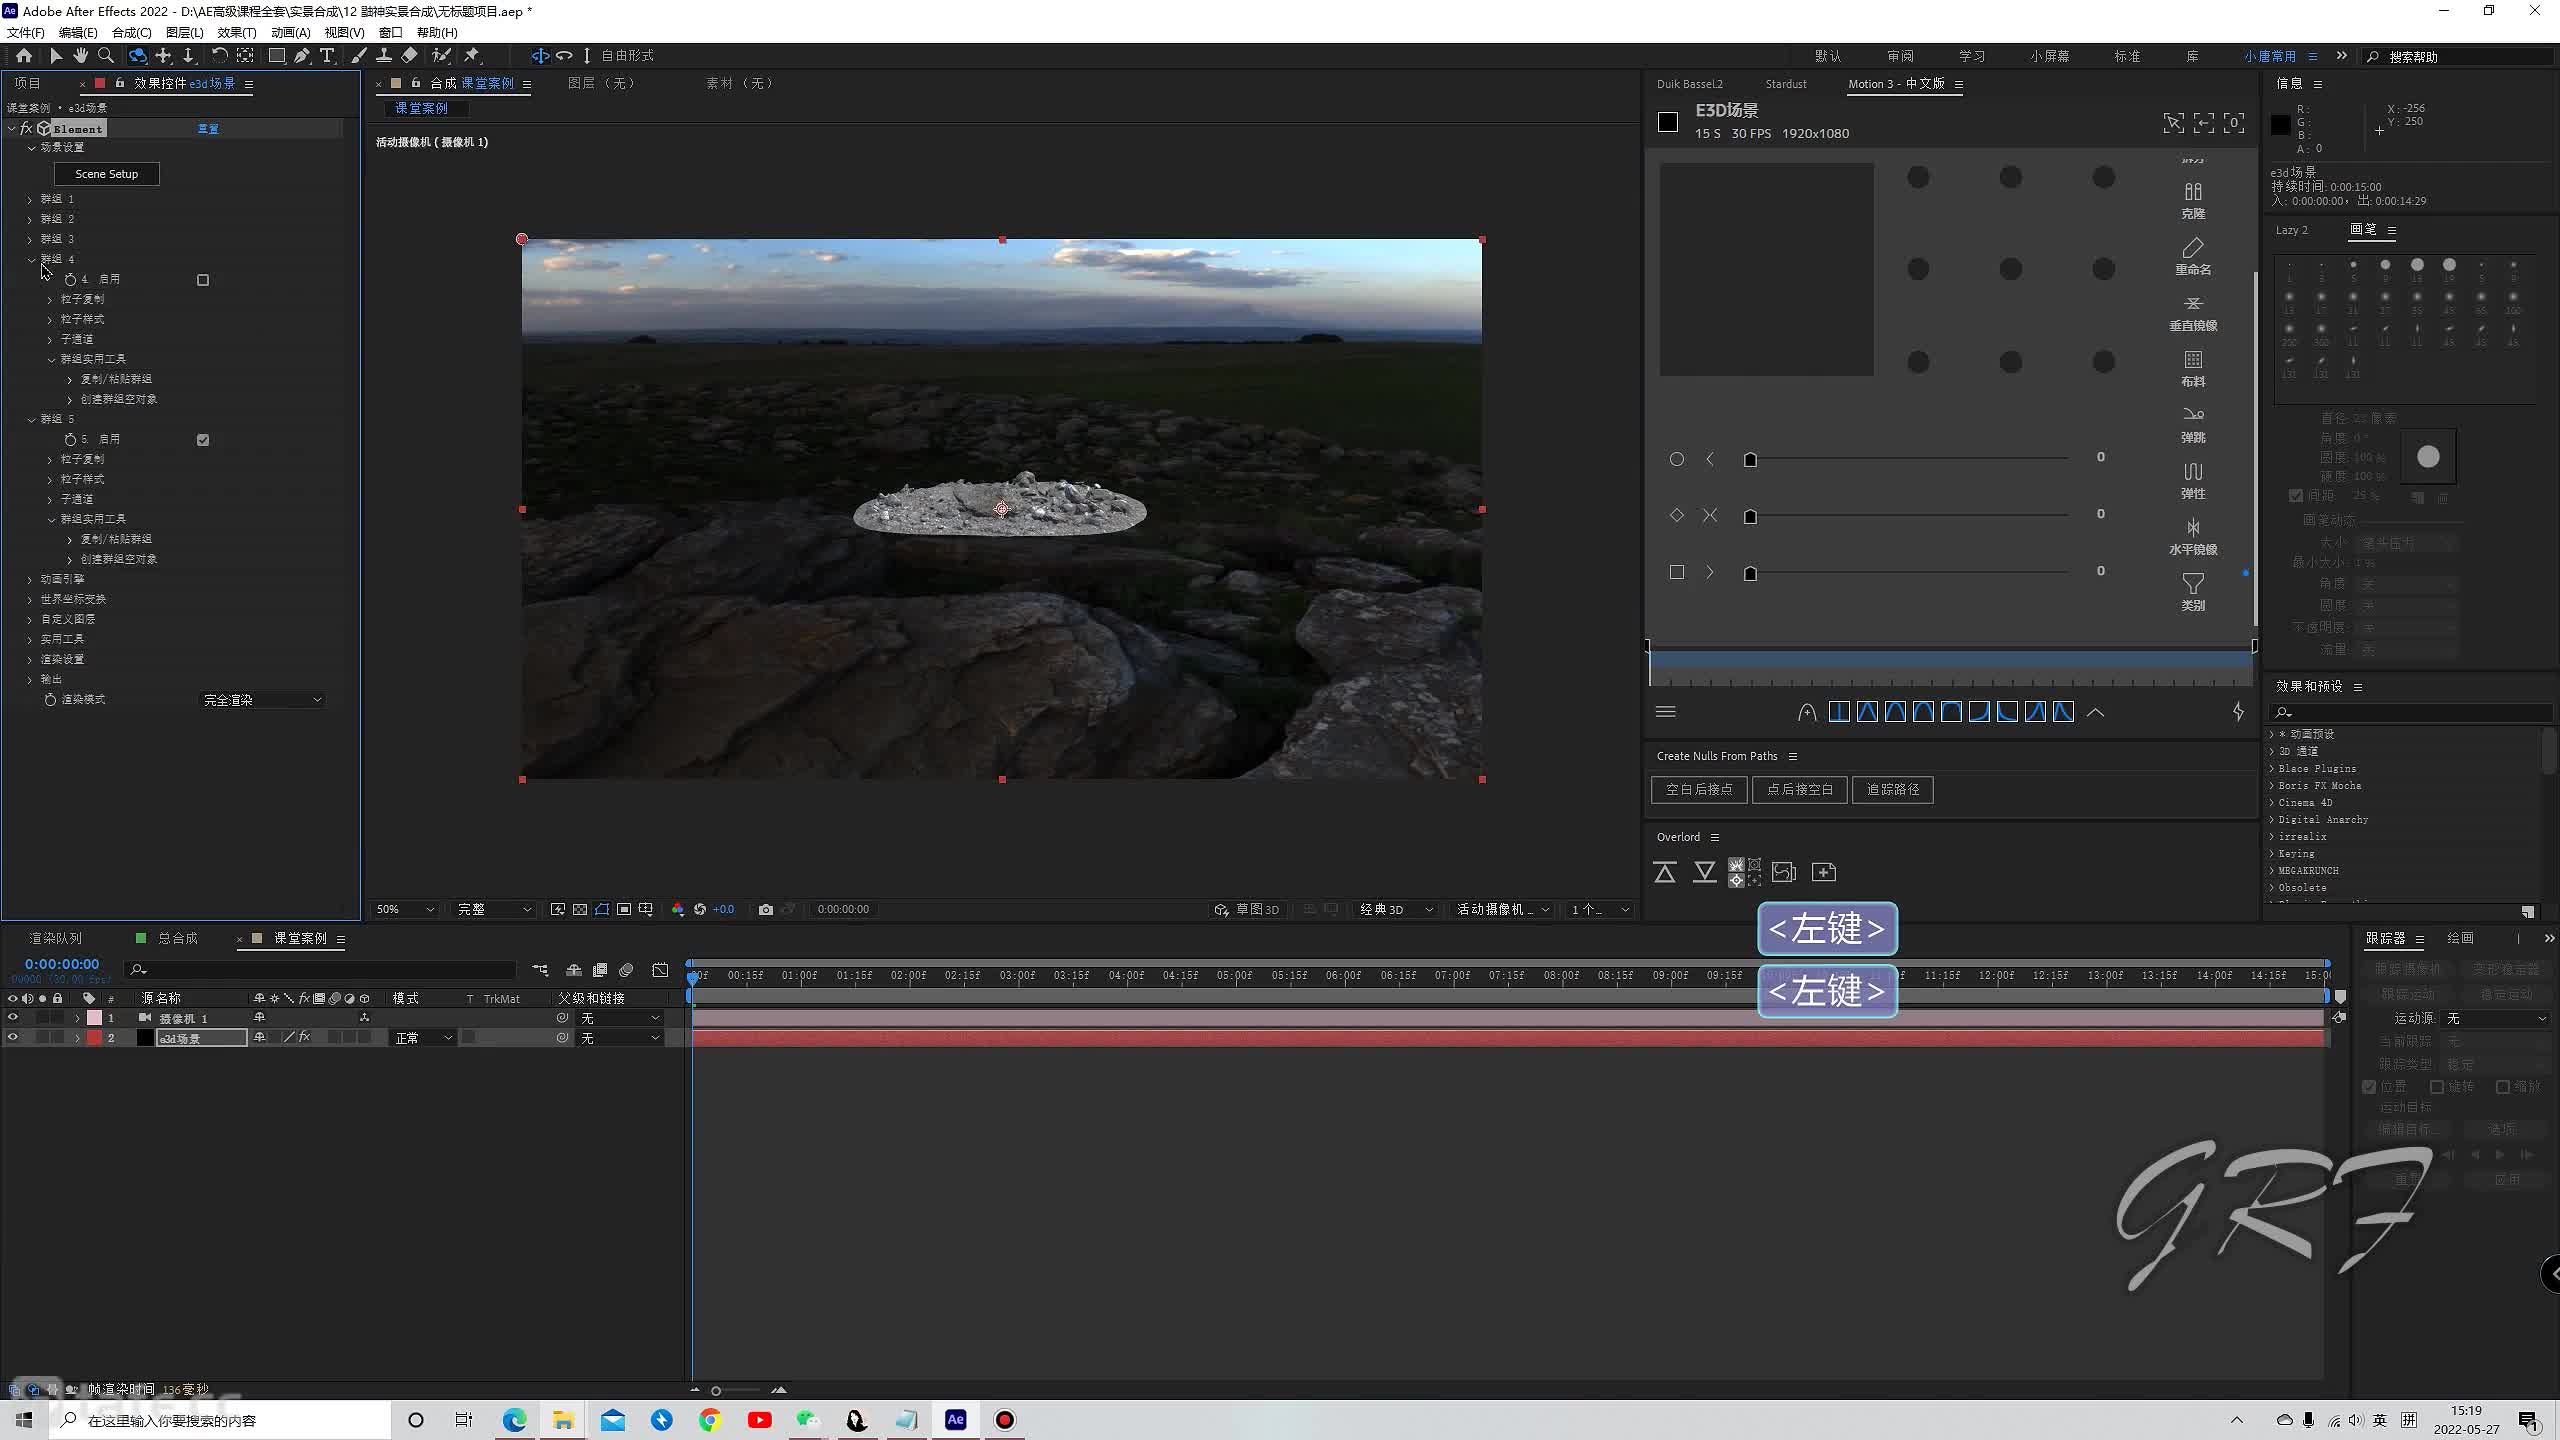Click the 点后接空白 button

coord(1800,790)
